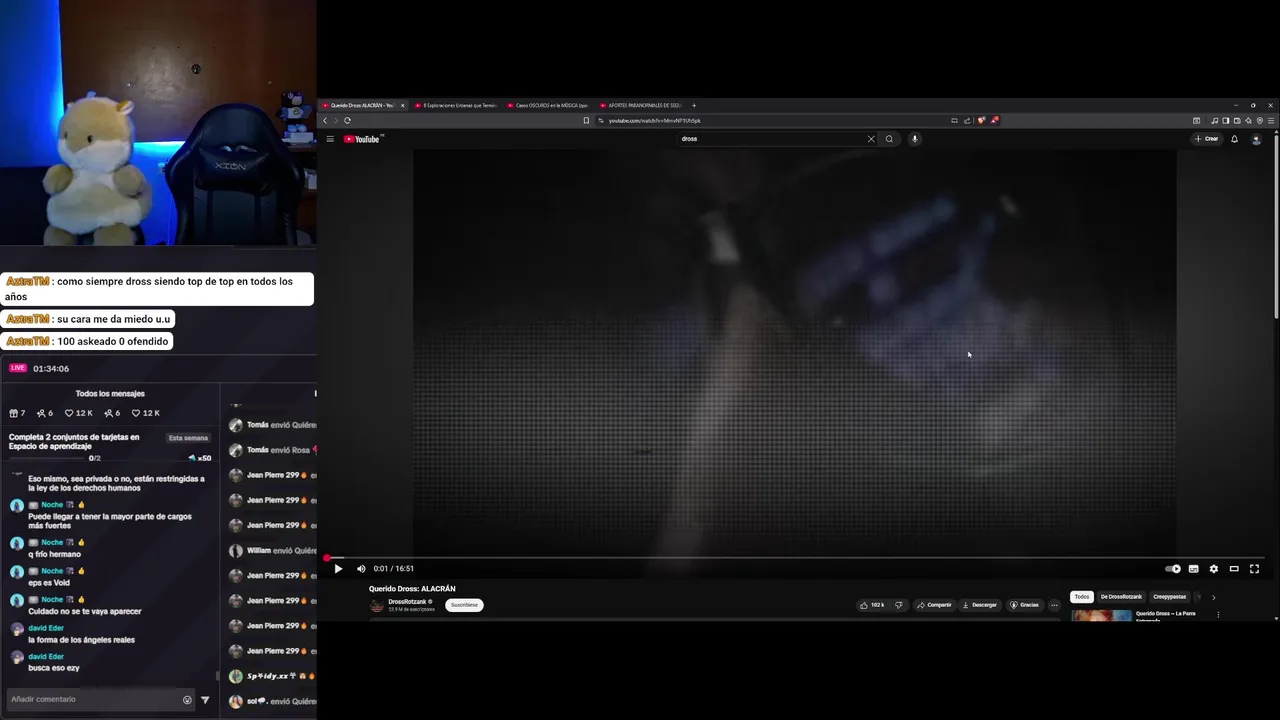The width and height of the screenshot is (1280, 720).
Task: Clear the YouTube search text
Action: [x=871, y=139]
